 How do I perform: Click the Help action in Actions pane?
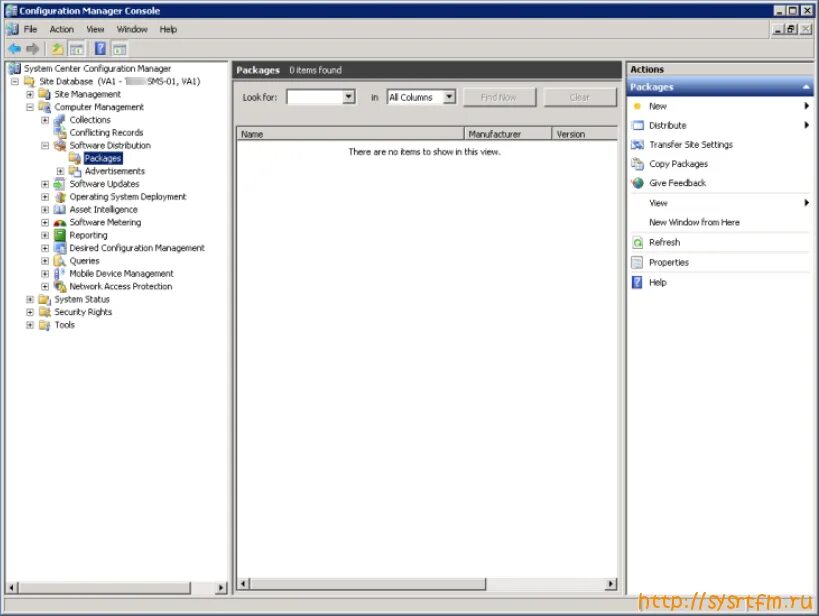[658, 283]
